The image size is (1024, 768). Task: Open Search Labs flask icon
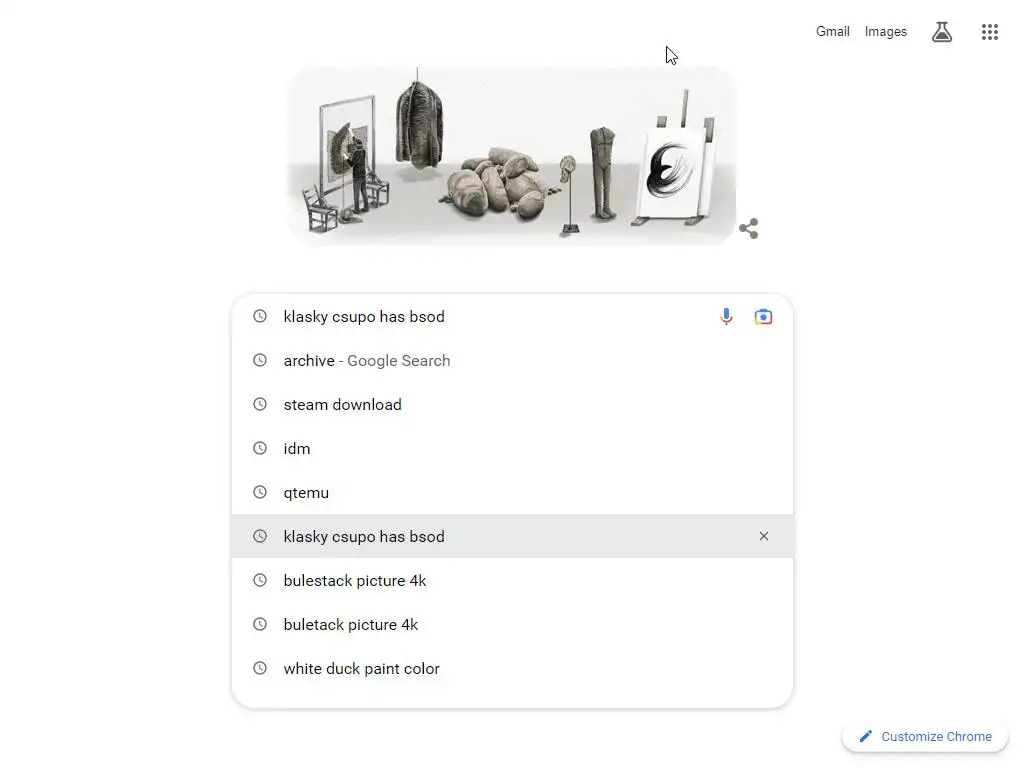click(x=941, y=31)
